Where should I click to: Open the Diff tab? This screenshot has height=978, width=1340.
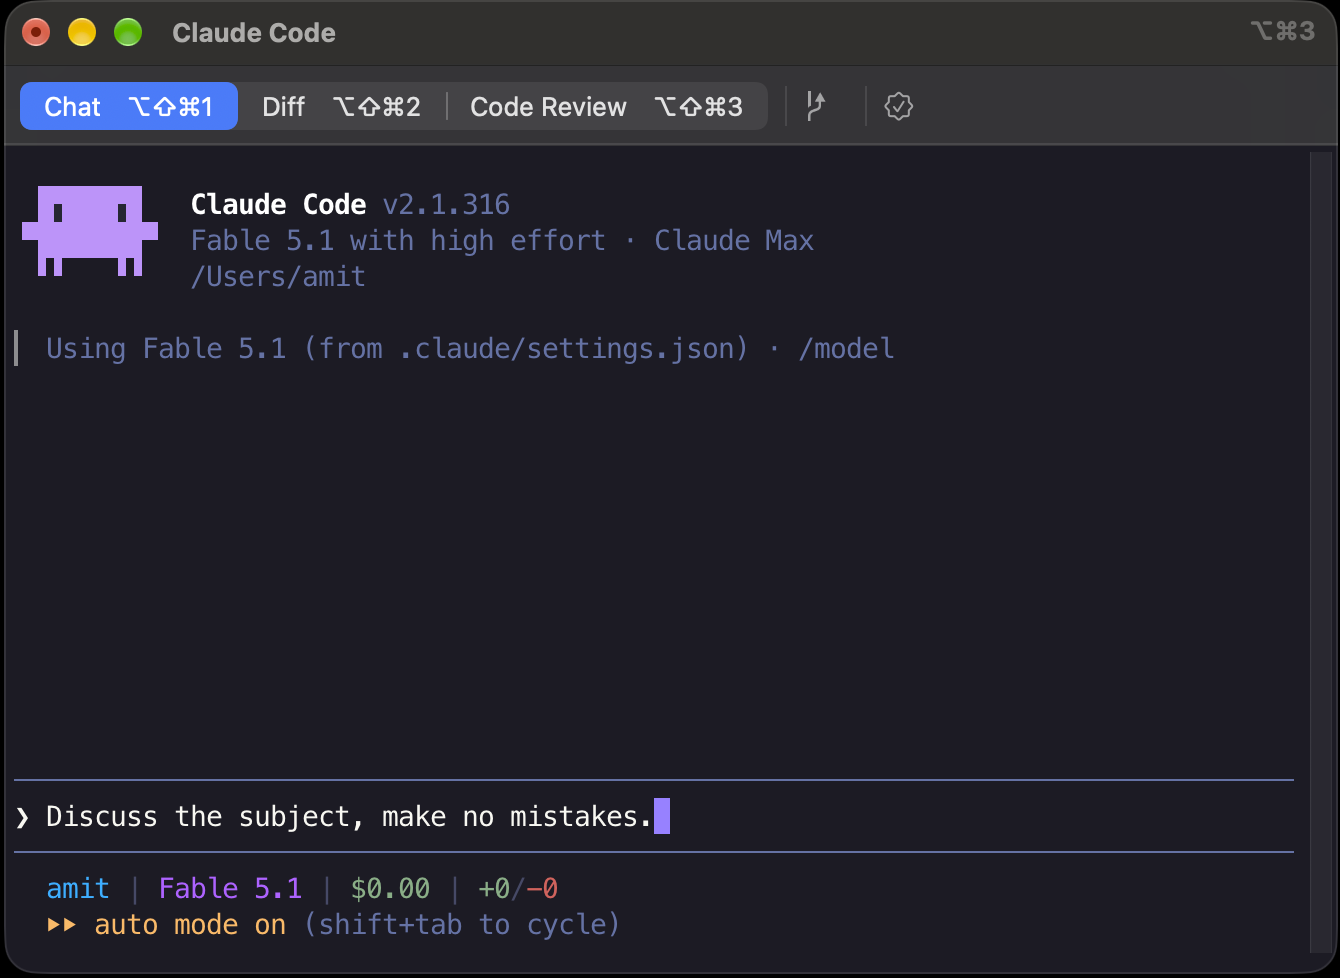coord(341,106)
